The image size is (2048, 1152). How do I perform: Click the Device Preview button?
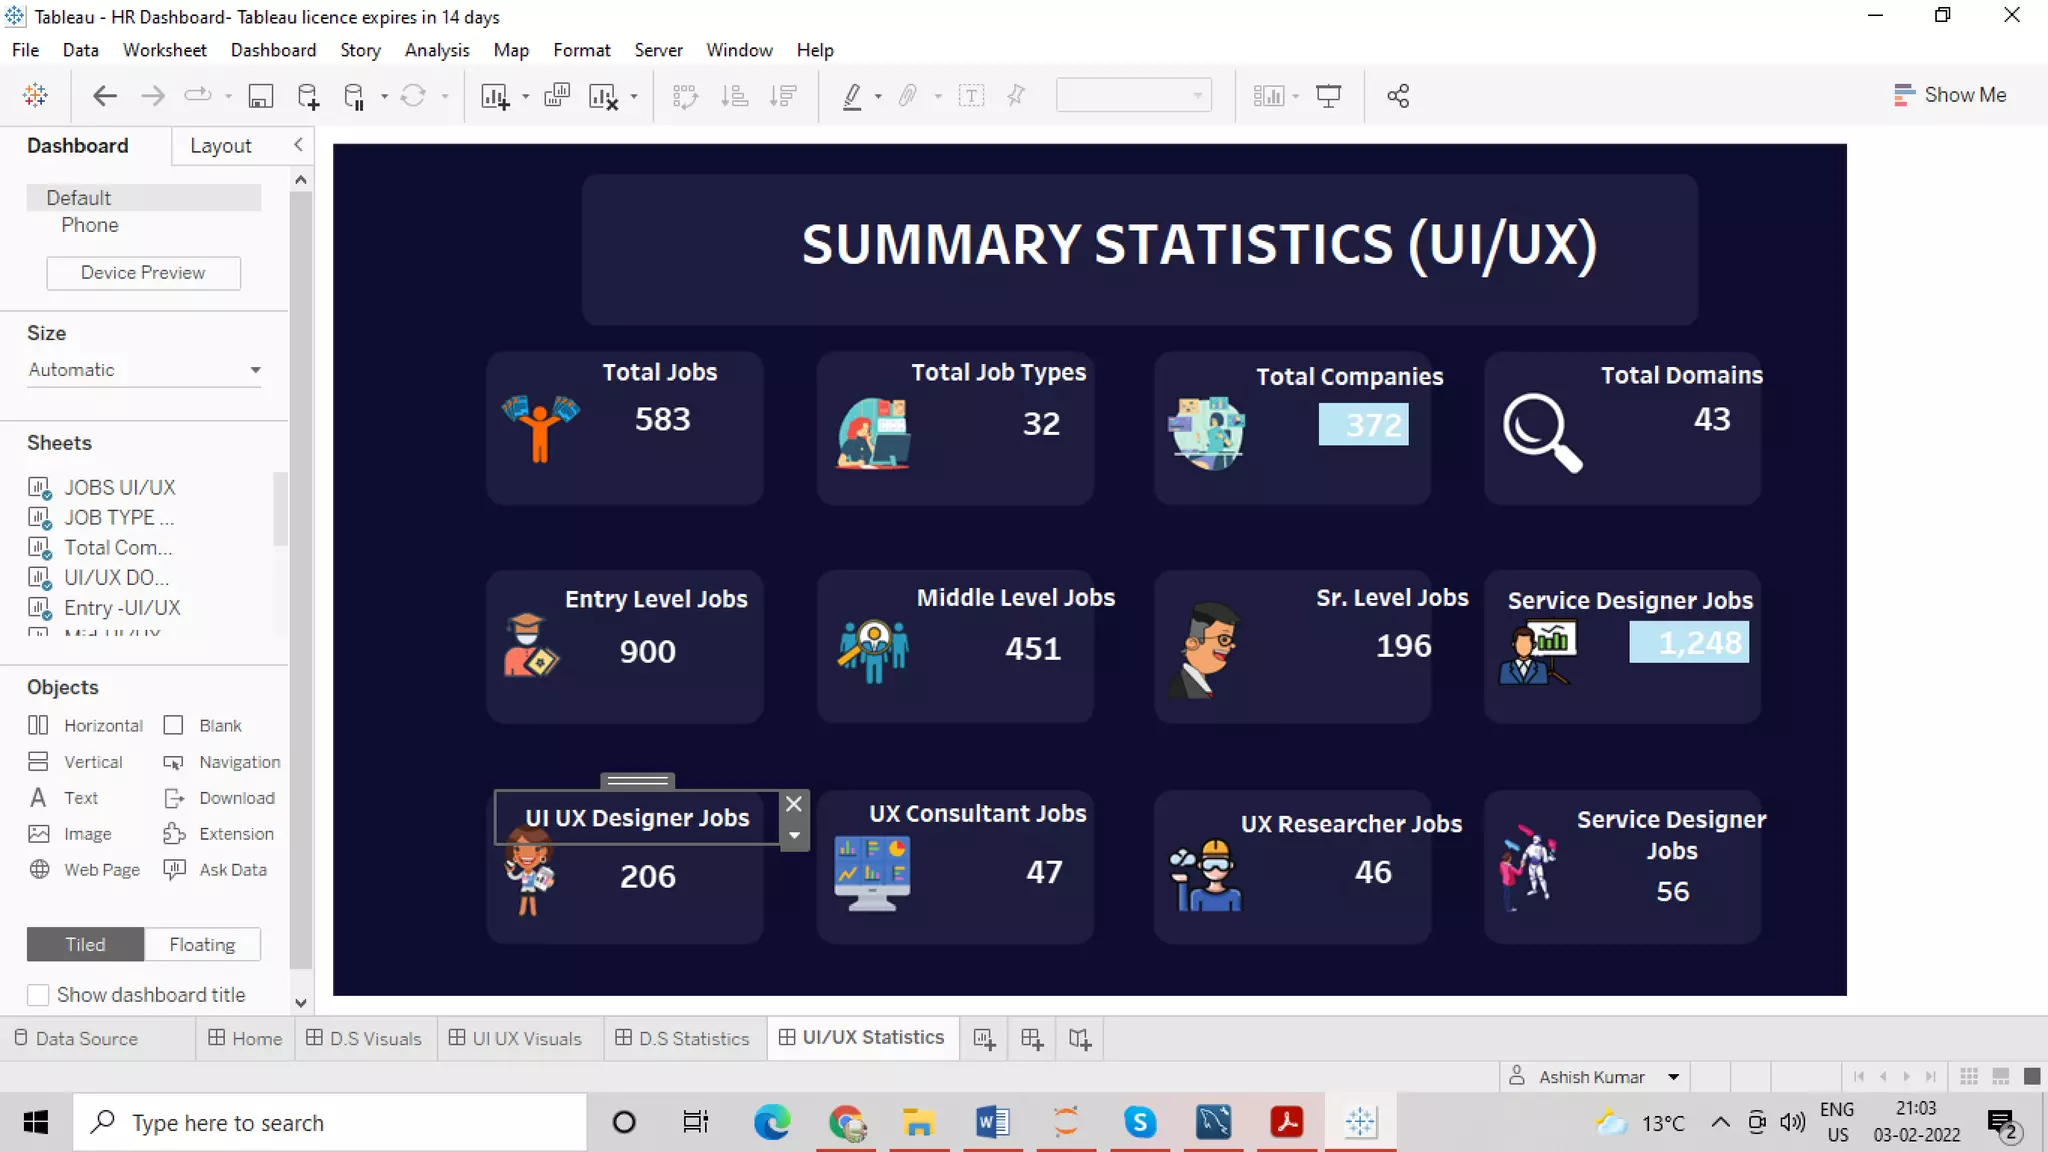(x=143, y=273)
